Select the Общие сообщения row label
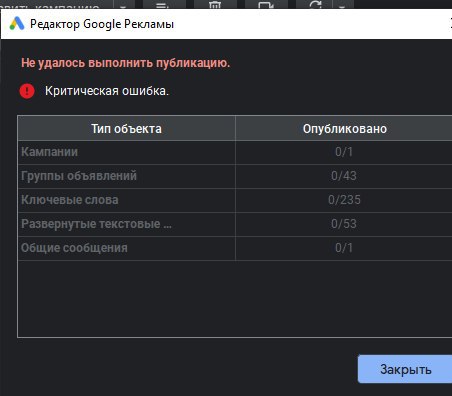Image resolution: width=452 pixels, height=396 pixels. point(74,248)
